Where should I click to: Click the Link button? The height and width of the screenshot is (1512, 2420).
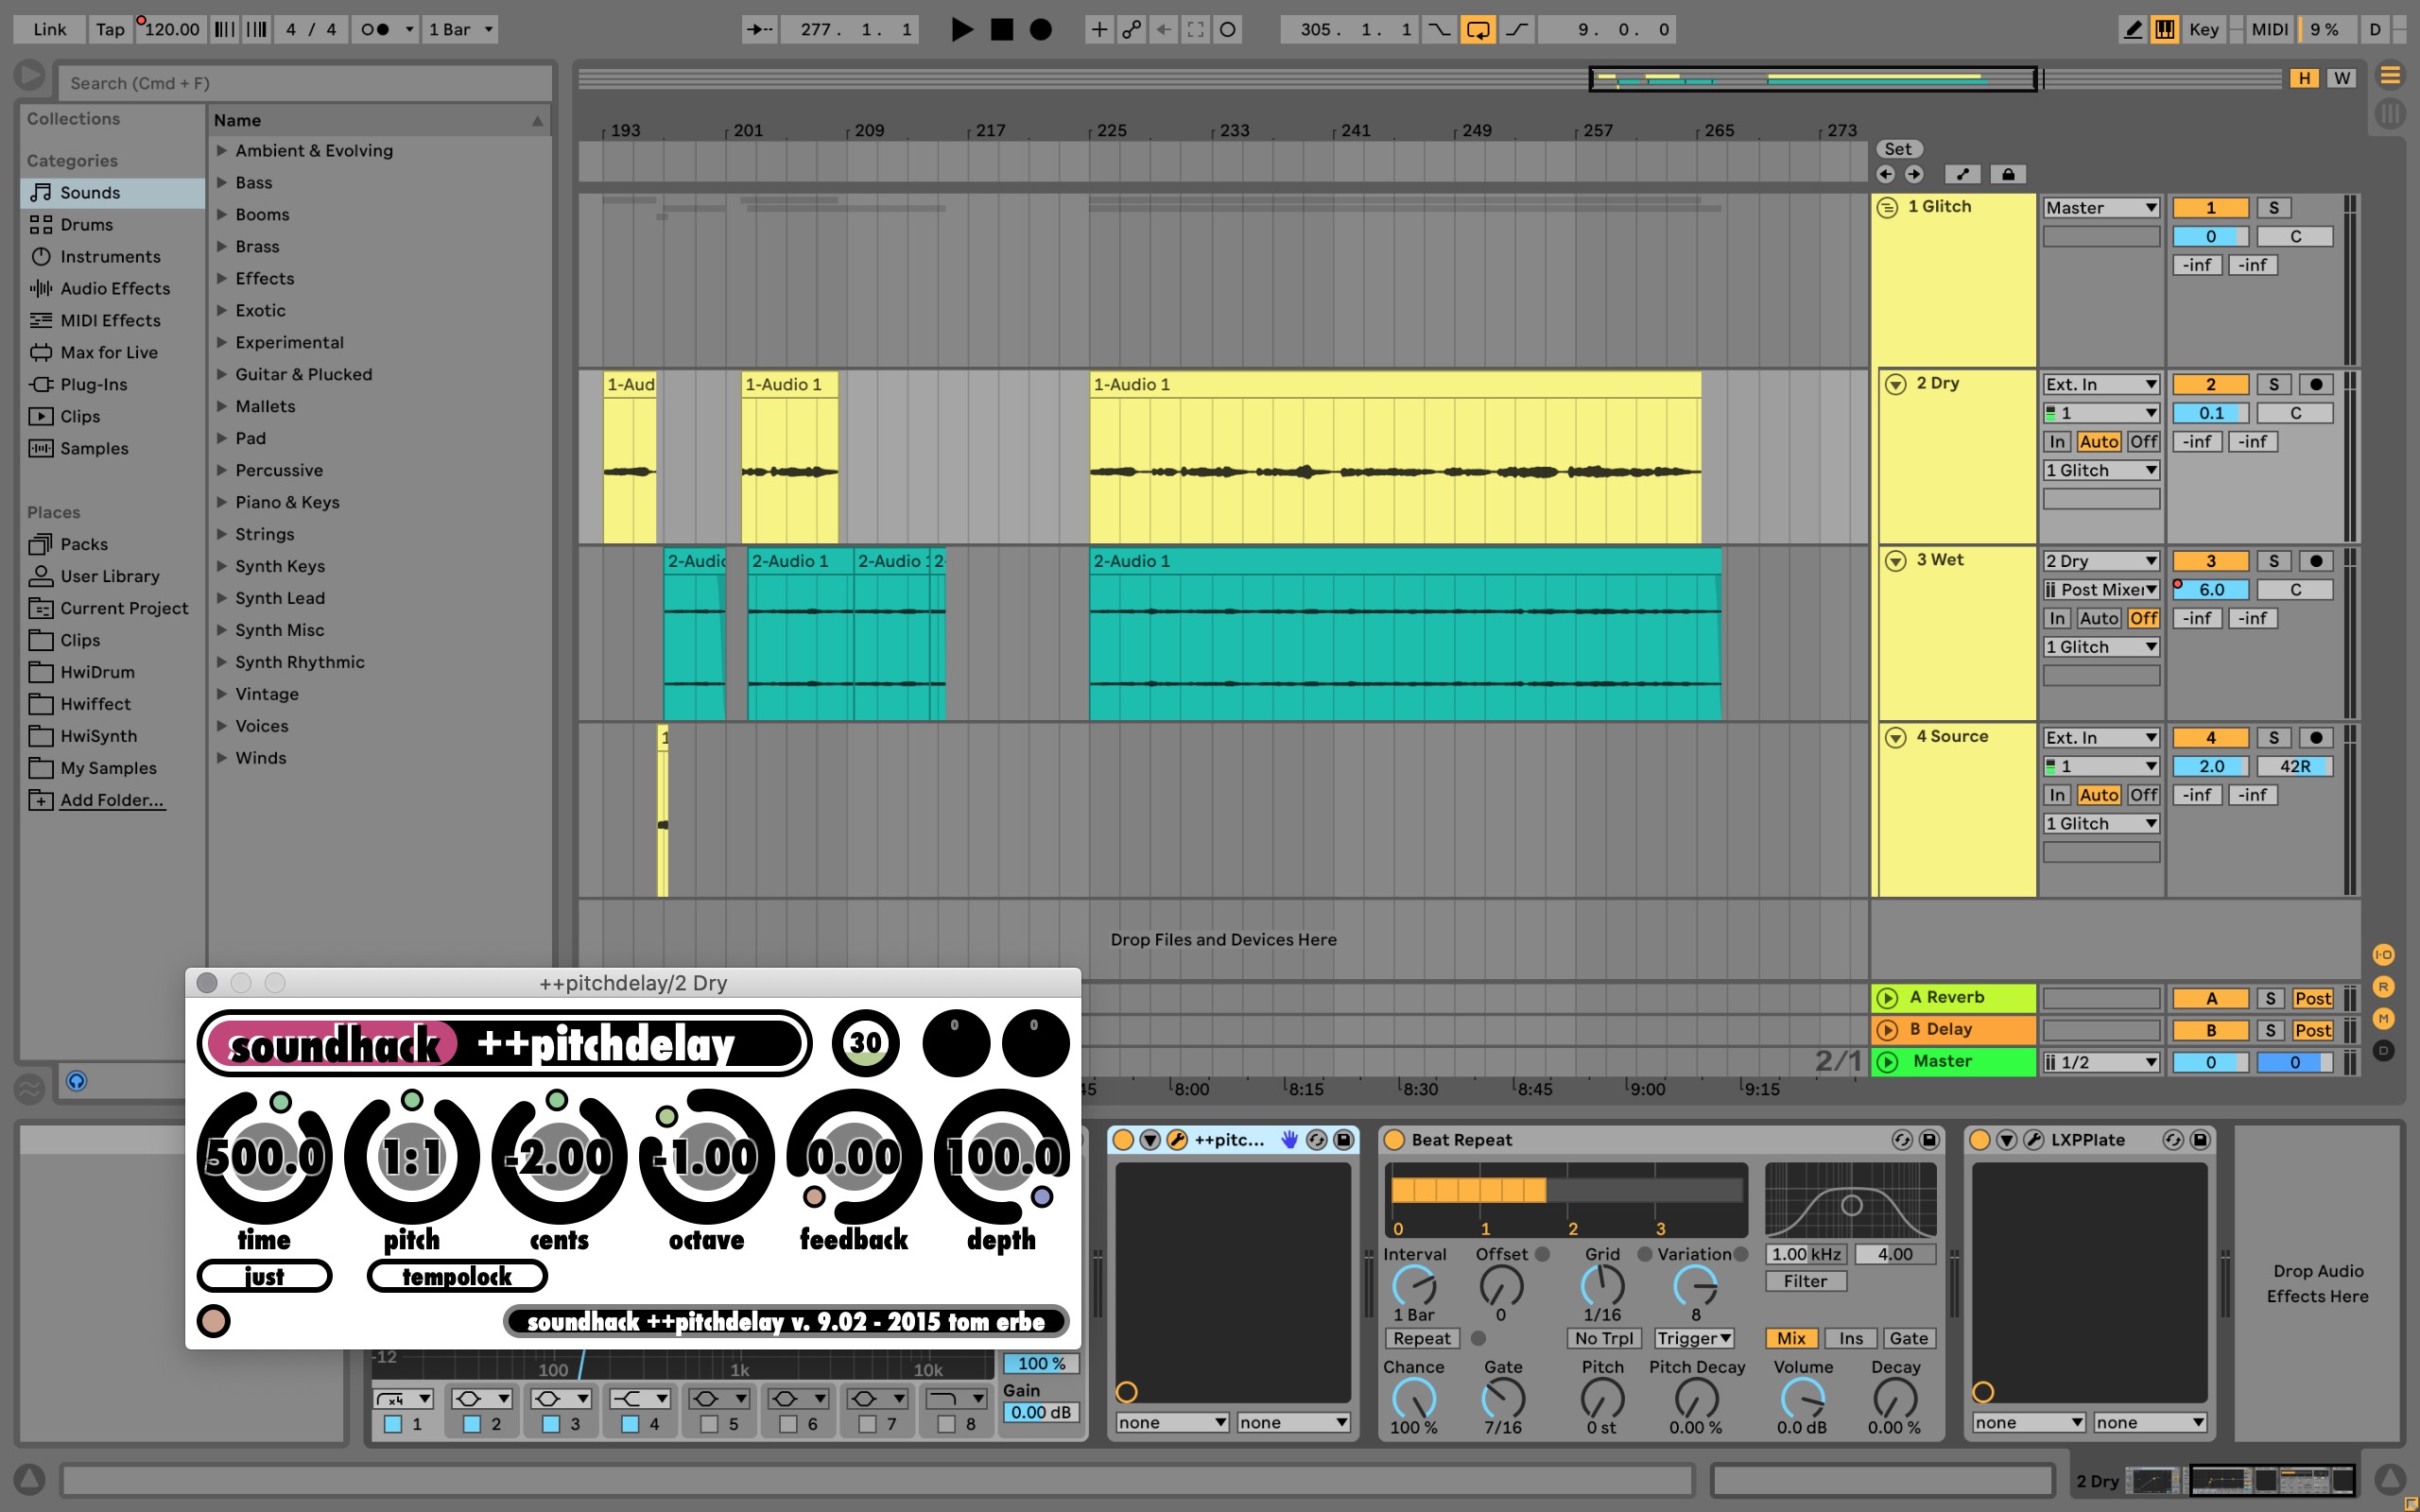(x=49, y=30)
